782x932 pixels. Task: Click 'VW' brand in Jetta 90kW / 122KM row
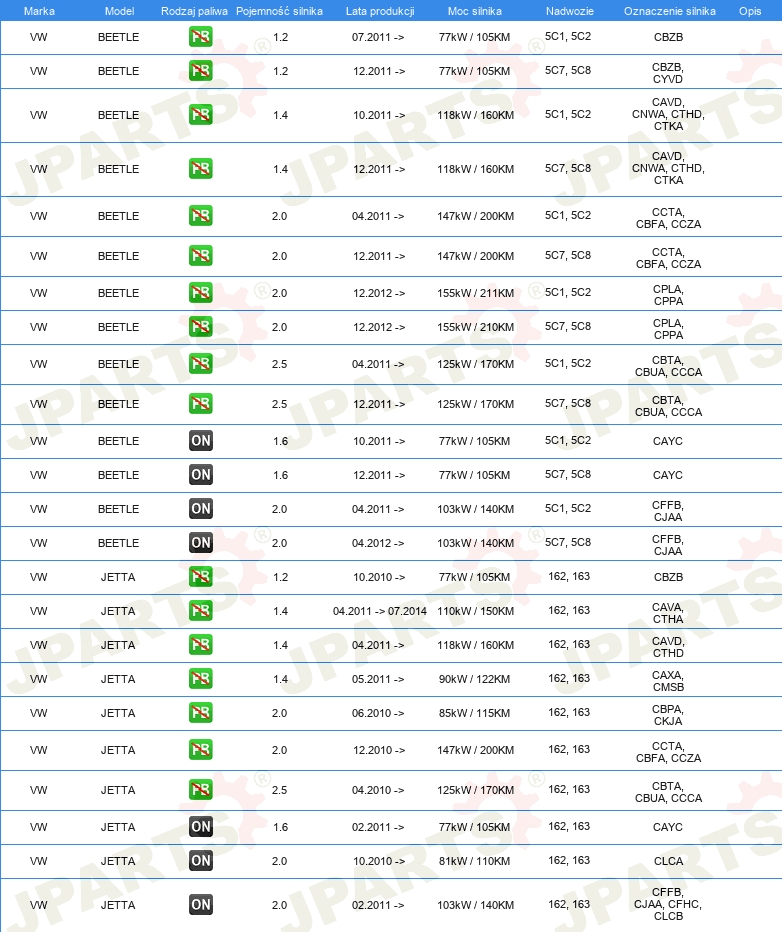coord(39,679)
